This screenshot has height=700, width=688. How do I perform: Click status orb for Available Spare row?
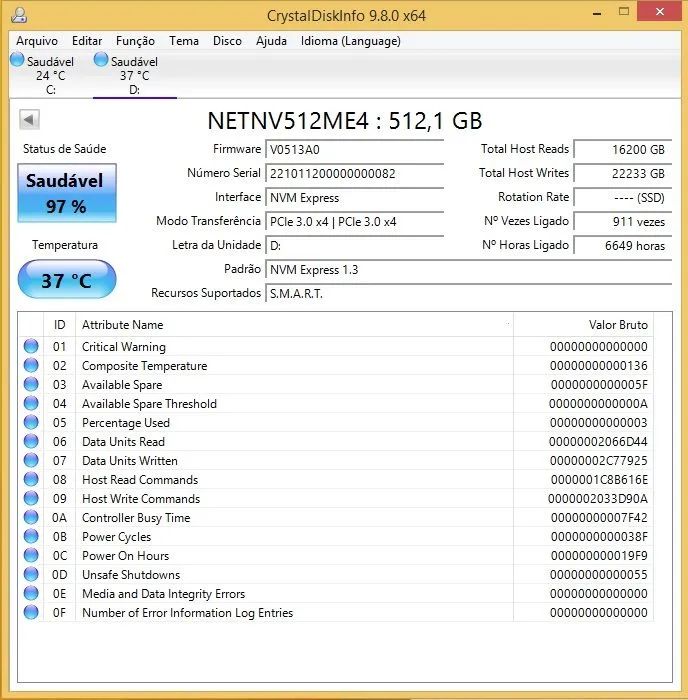coord(31,384)
